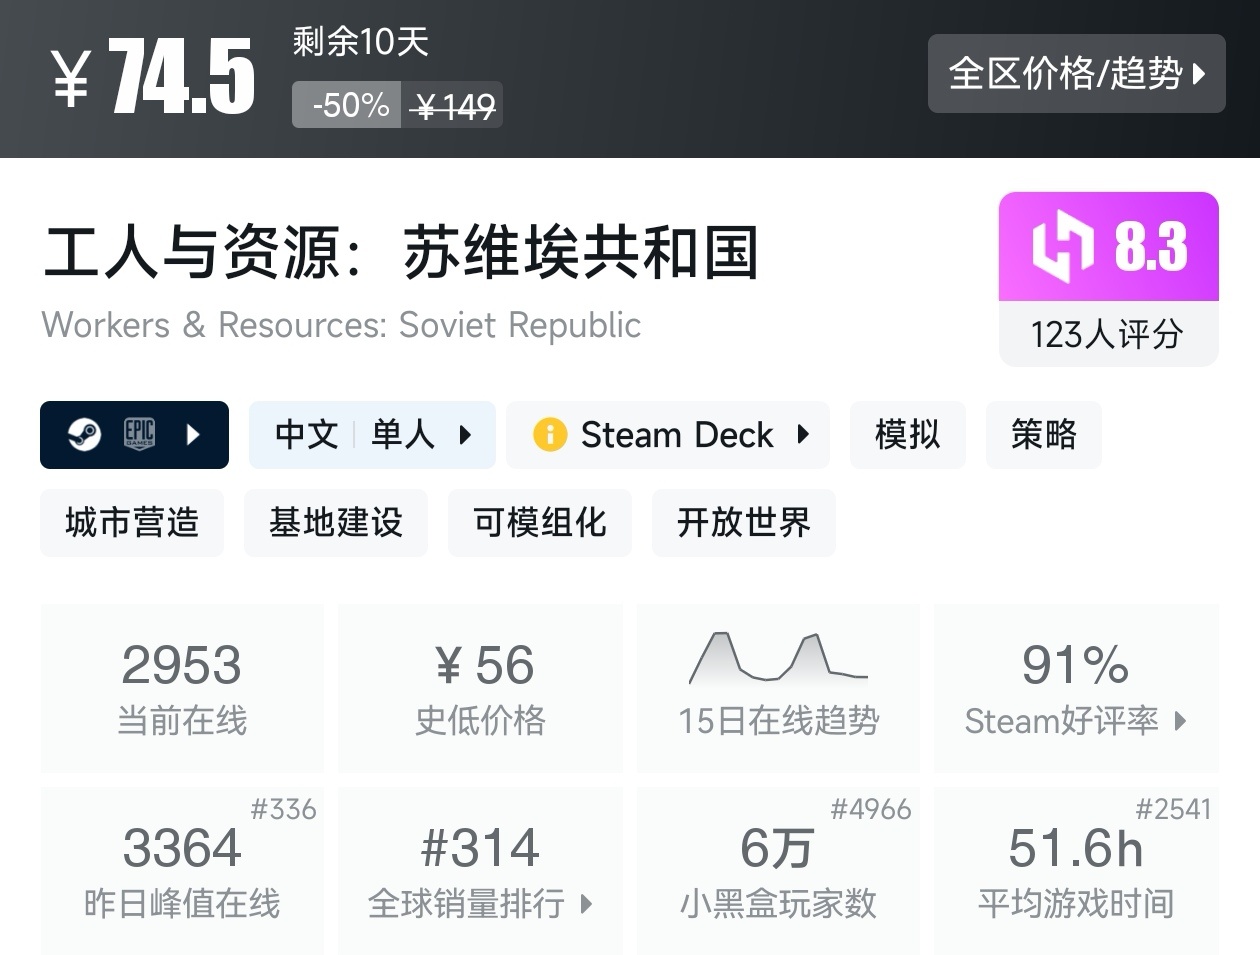The height and width of the screenshot is (955, 1260).
Task: Click the yellow Steam Deck warning icon
Action: (x=550, y=435)
